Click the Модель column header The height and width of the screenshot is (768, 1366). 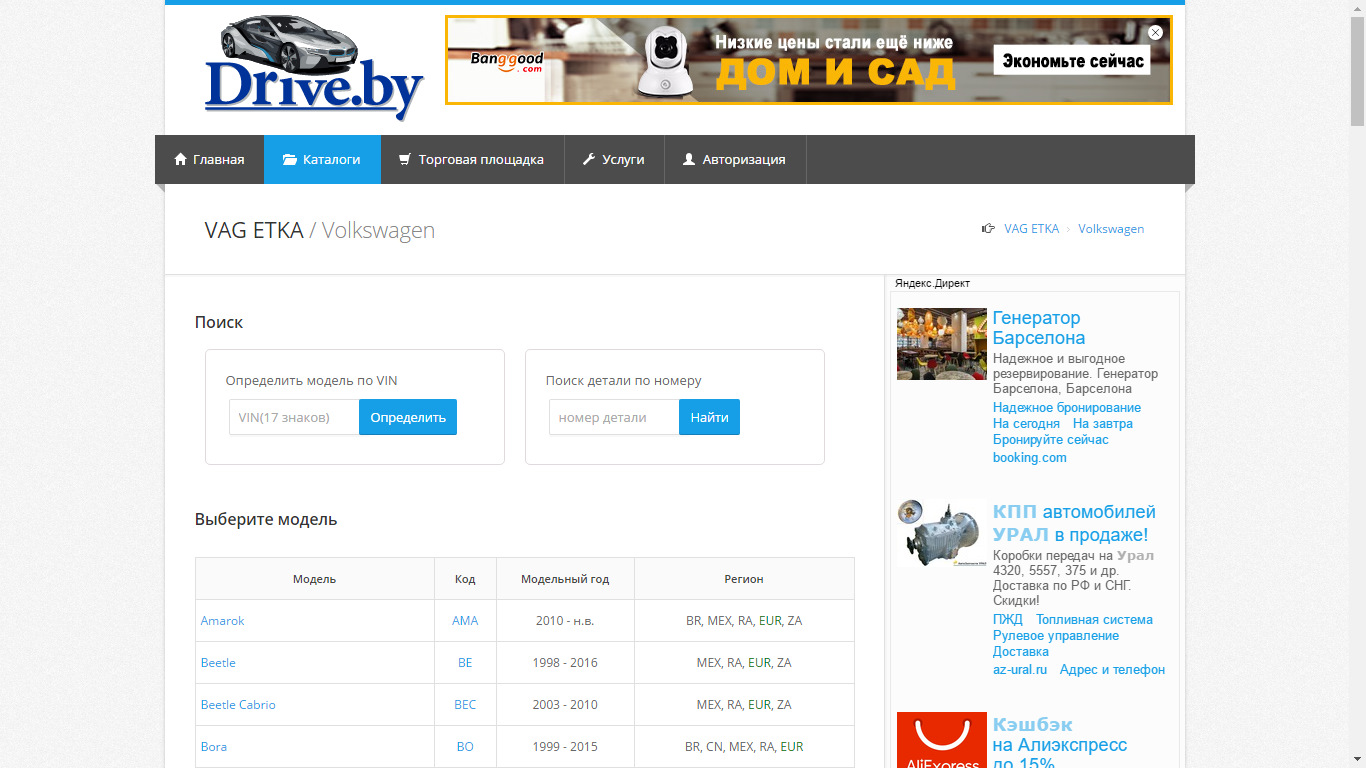tap(315, 579)
